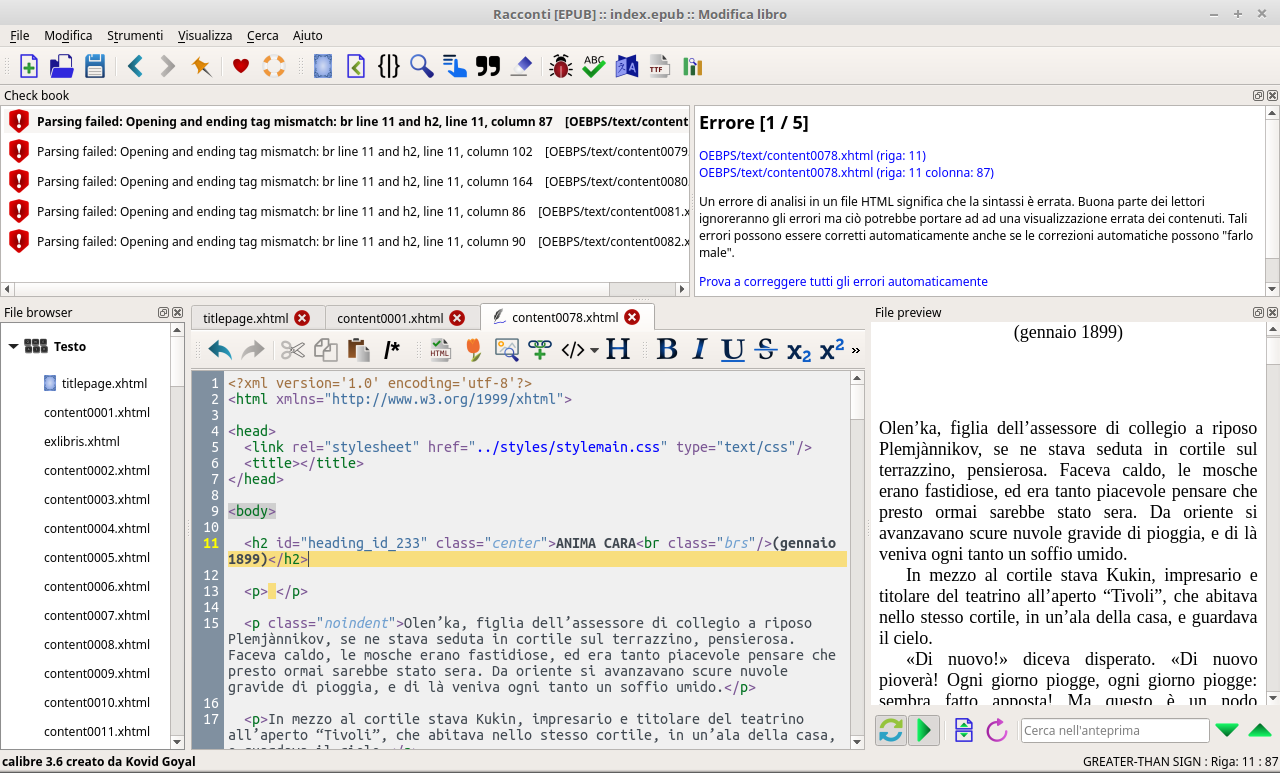1280x773 pixels.
Task: Open the magnifier search tool in toolbar
Action: pos(421,67)
